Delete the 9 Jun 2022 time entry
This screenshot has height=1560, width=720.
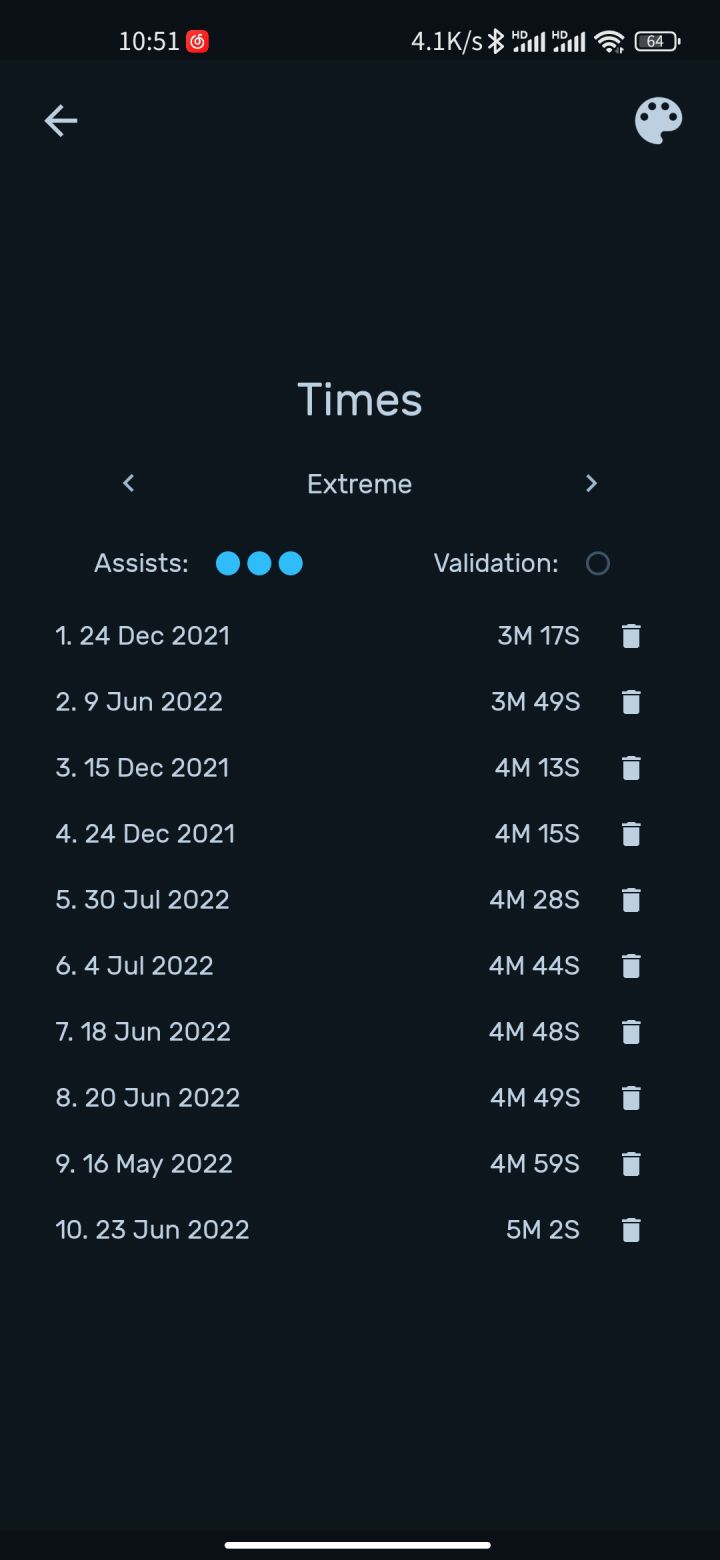(631, 702)
